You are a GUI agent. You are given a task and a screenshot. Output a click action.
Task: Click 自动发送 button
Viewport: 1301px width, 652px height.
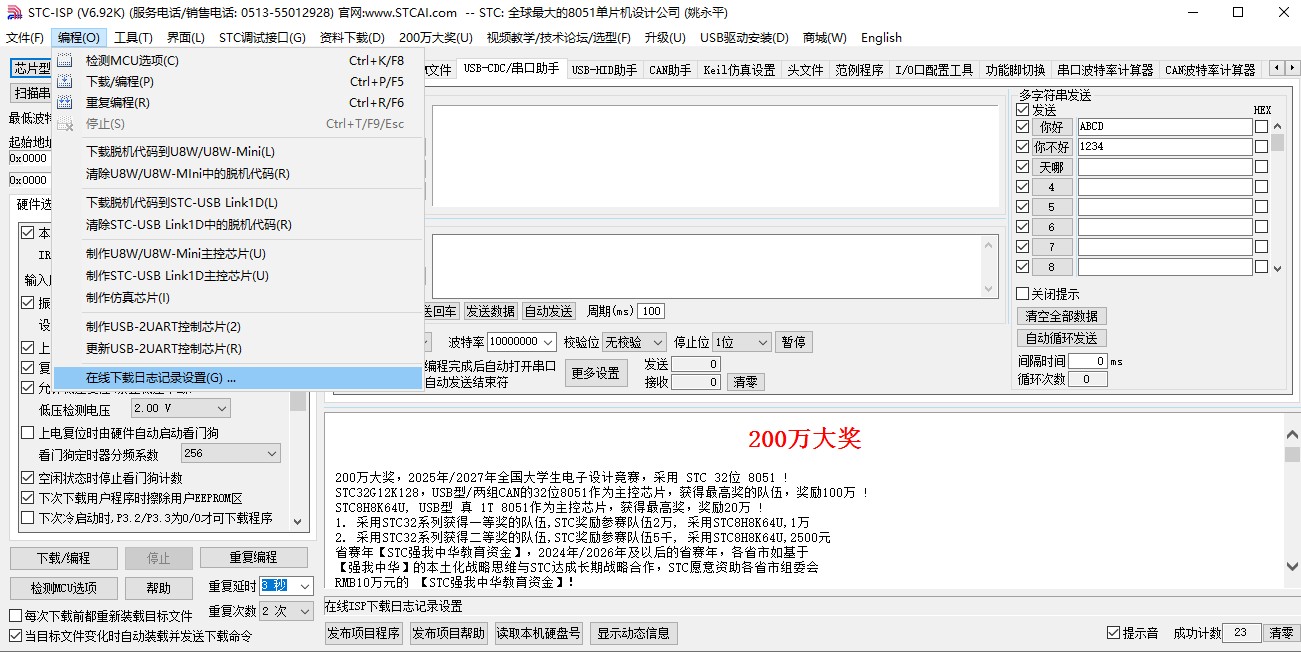click(x=549, y=311)
